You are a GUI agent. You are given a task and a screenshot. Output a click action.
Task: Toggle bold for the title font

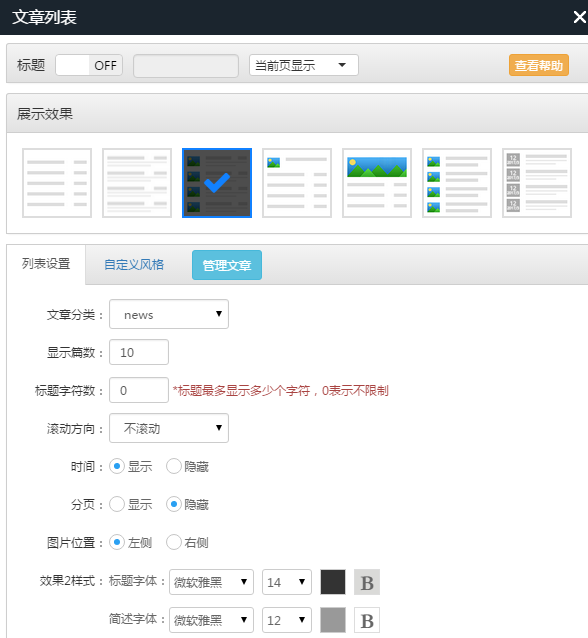tap(367, 582)
